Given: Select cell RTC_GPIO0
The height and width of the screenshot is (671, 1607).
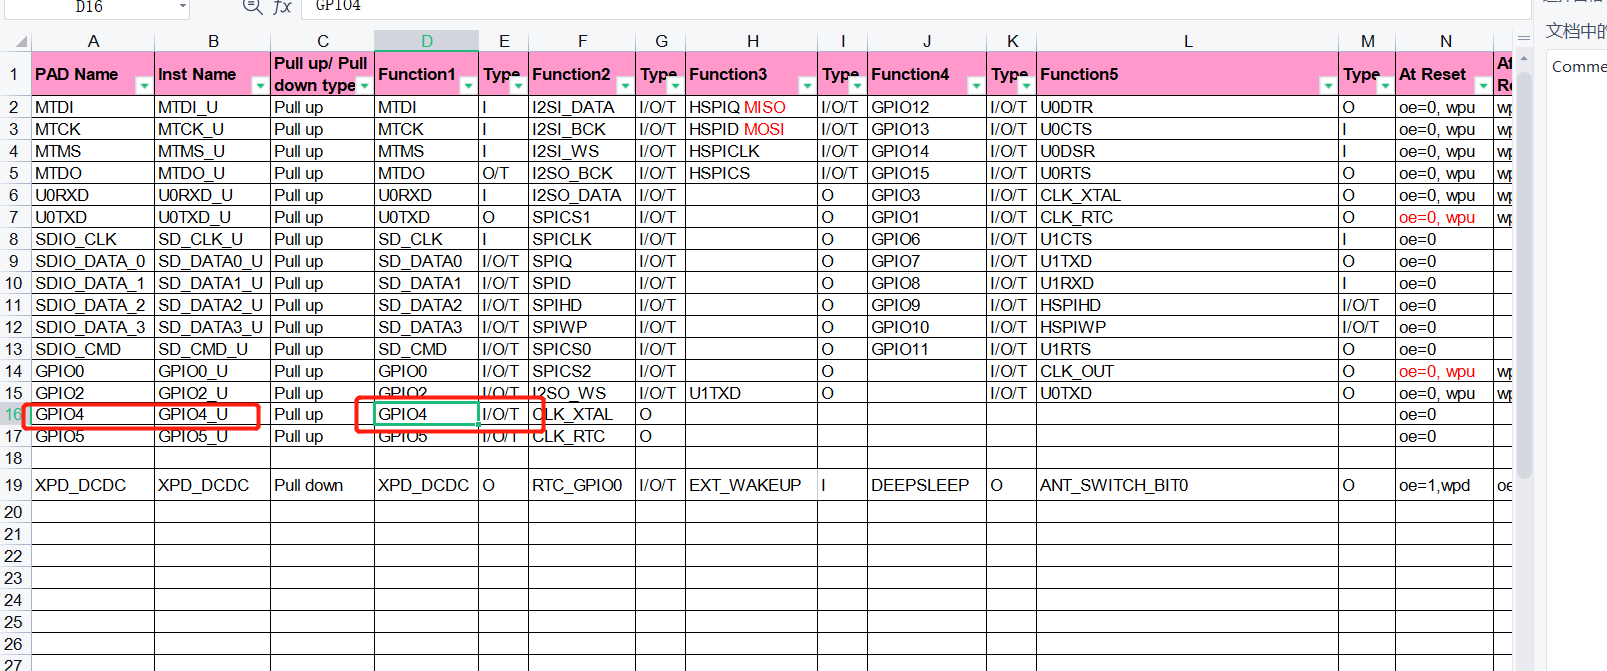Looking at the screenshot, I should tap(582, 485).
